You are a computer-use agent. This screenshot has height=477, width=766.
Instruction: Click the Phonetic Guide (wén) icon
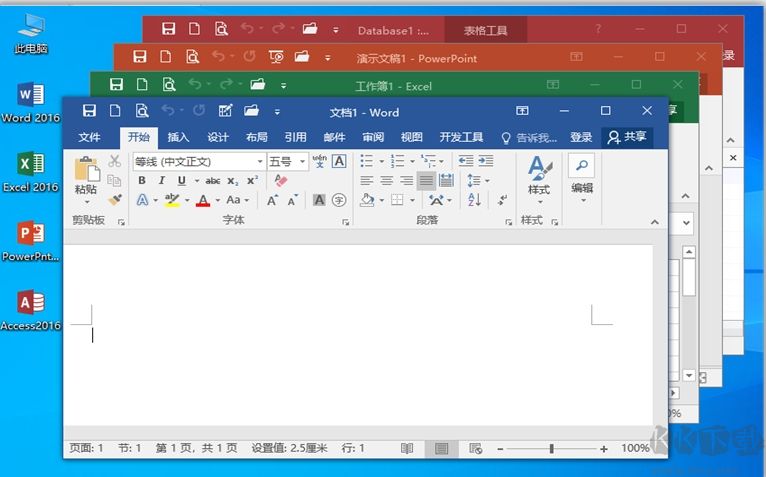(319, 161)
